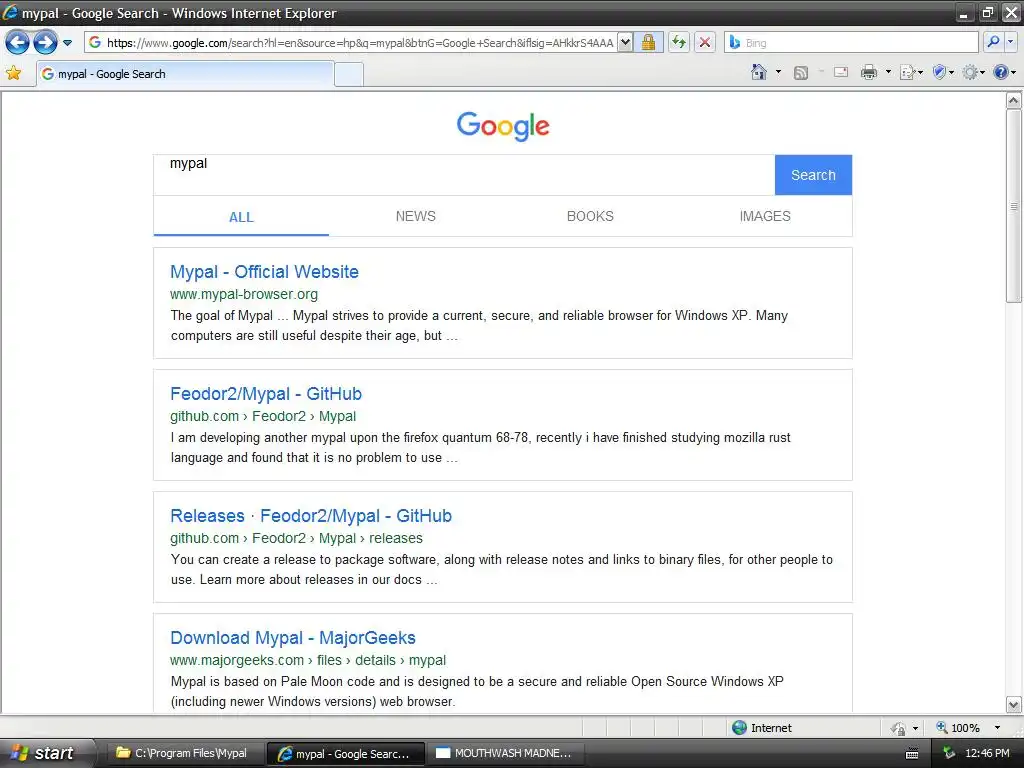Viewport: 1024px width, 768px height.
Task: Click 'github.com › Feodor2 › Mypal' breadcrumb
Action: click(263, 416)
